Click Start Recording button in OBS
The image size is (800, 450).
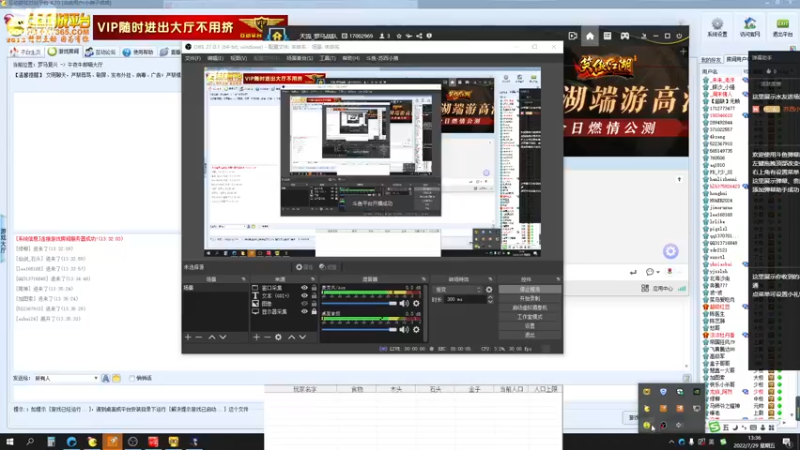point(530,298)
